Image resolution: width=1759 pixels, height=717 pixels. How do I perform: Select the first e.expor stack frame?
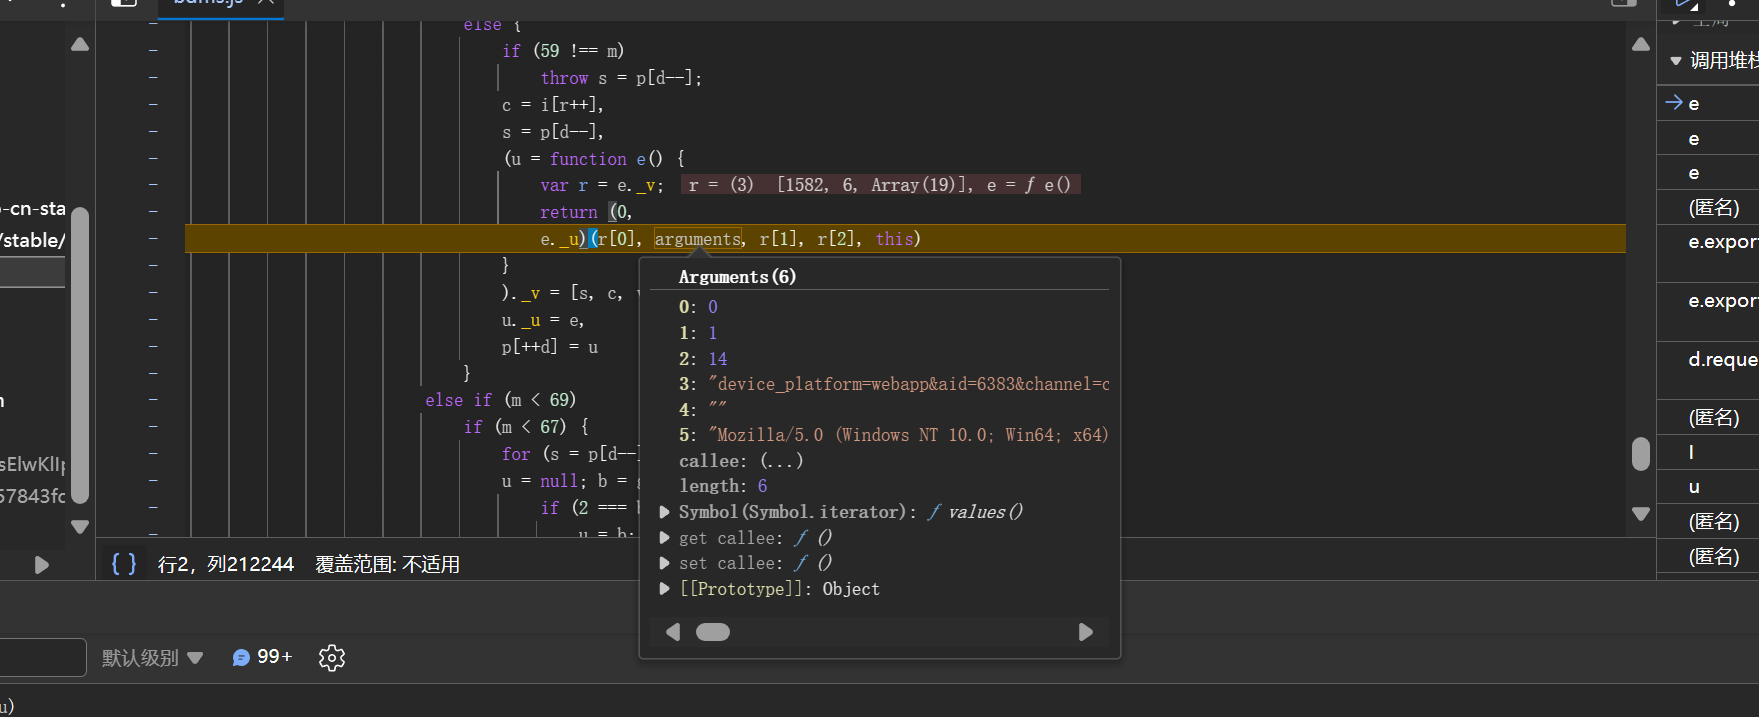coord(1722,242)
